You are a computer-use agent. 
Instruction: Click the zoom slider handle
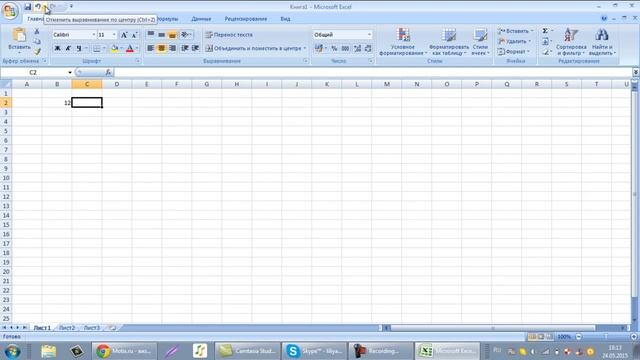click(606, 337)
